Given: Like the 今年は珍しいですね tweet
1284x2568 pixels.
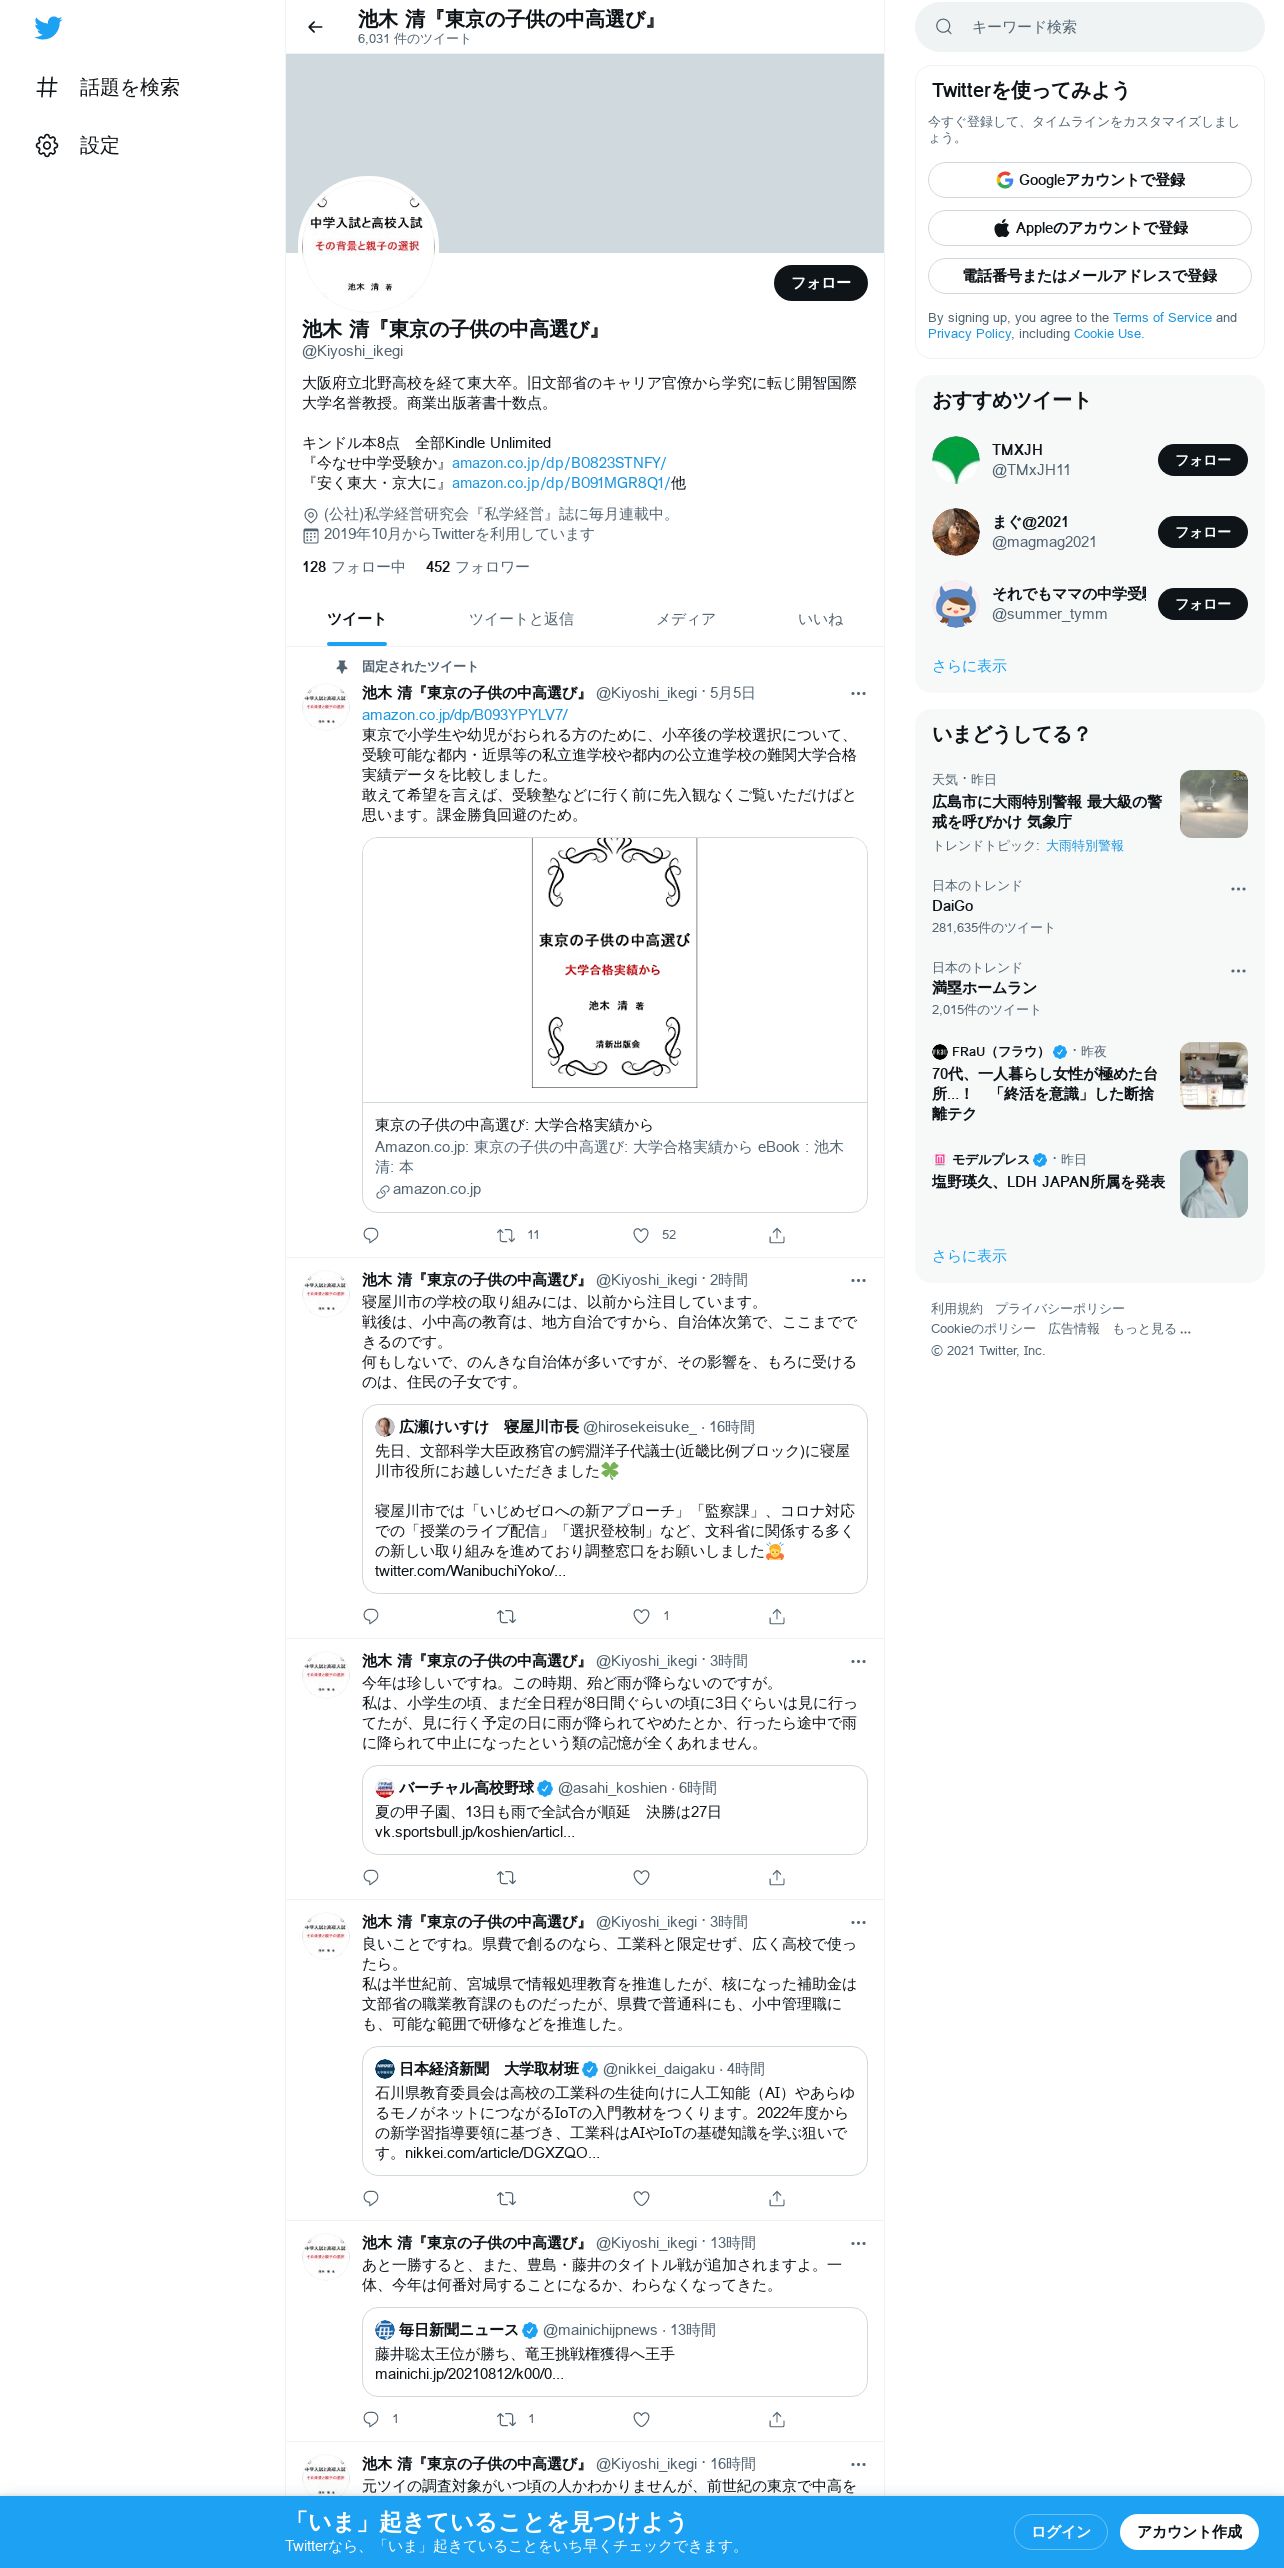Looking at the screenshot, I should point(641,1877).
